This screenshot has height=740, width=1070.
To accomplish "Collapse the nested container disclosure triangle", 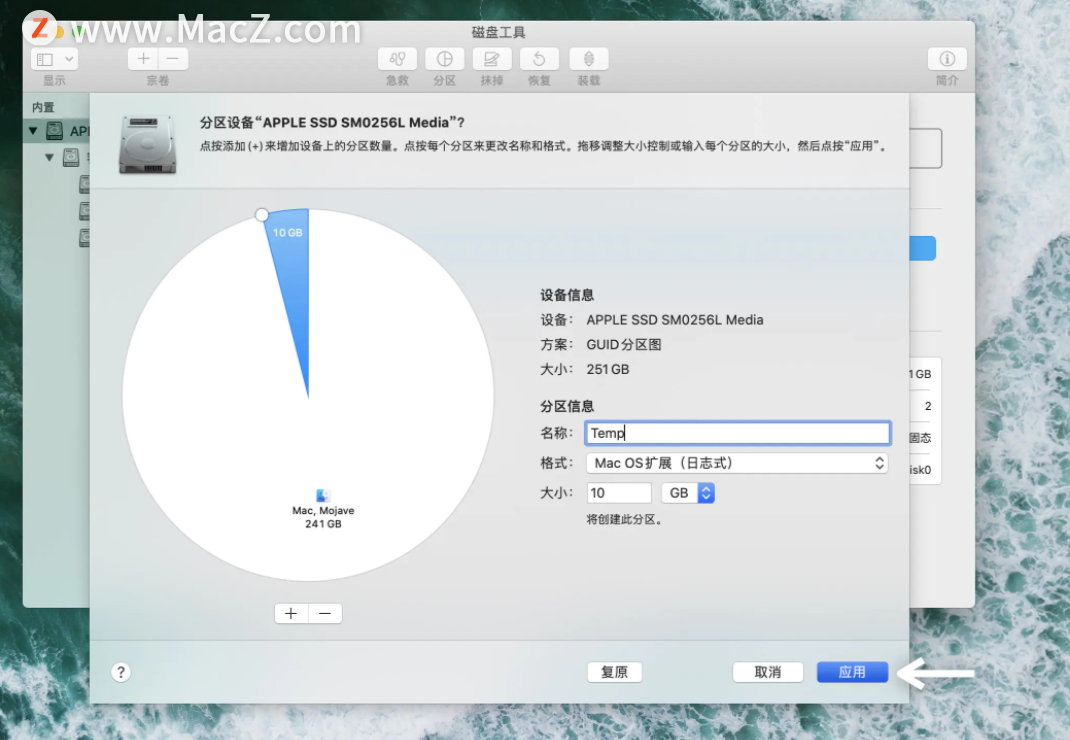I will pos(49,158).
